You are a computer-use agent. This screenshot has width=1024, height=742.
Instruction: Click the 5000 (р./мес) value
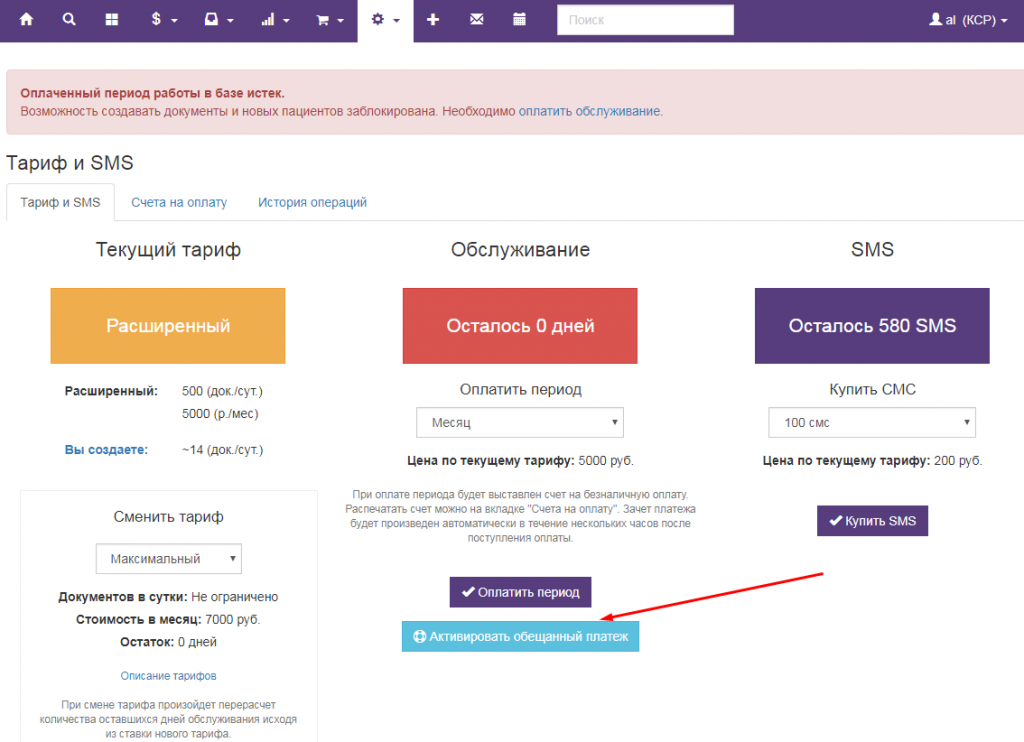[x=220, y=414]
